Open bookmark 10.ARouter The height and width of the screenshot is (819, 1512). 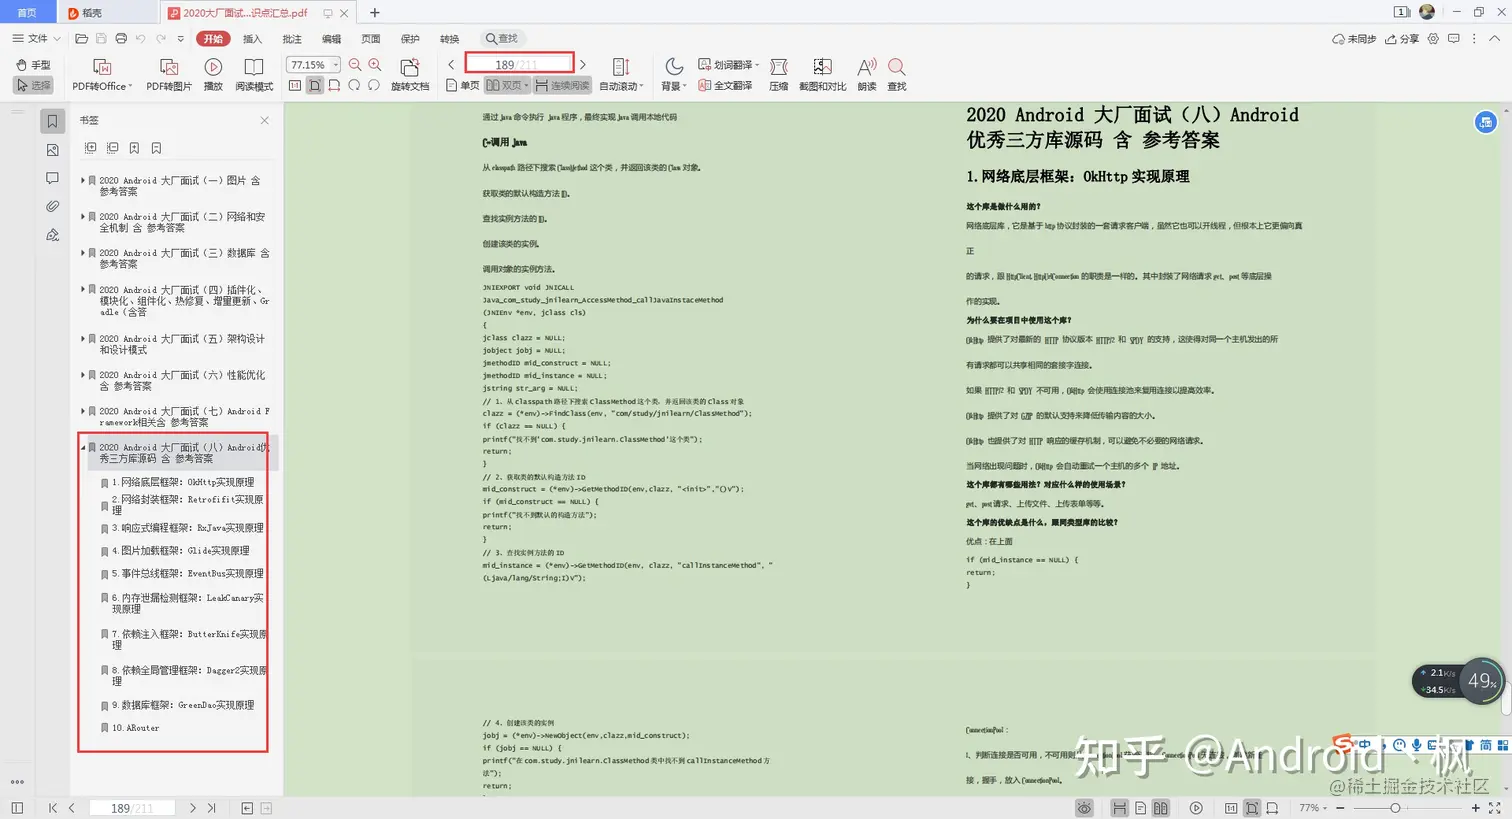[135, 728]
